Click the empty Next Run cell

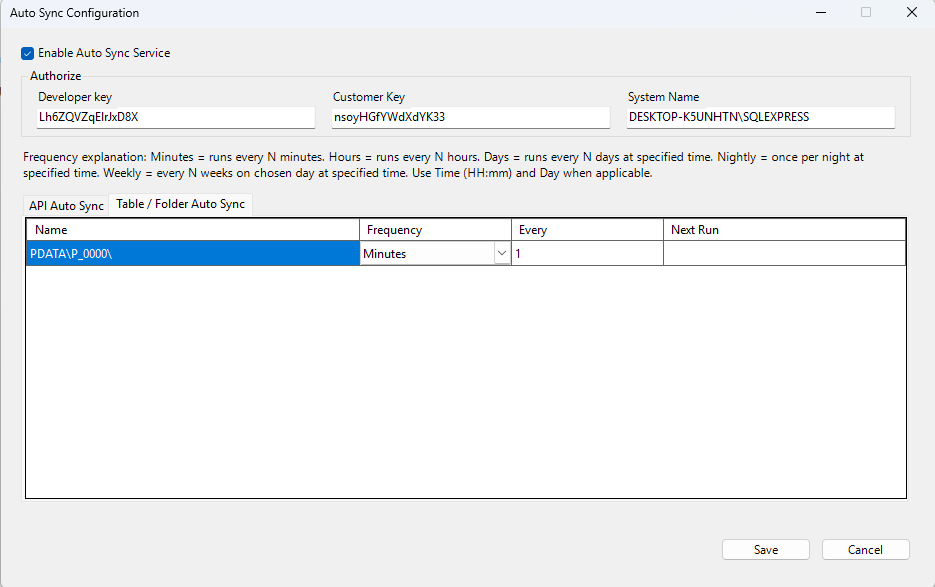(784, 254)
